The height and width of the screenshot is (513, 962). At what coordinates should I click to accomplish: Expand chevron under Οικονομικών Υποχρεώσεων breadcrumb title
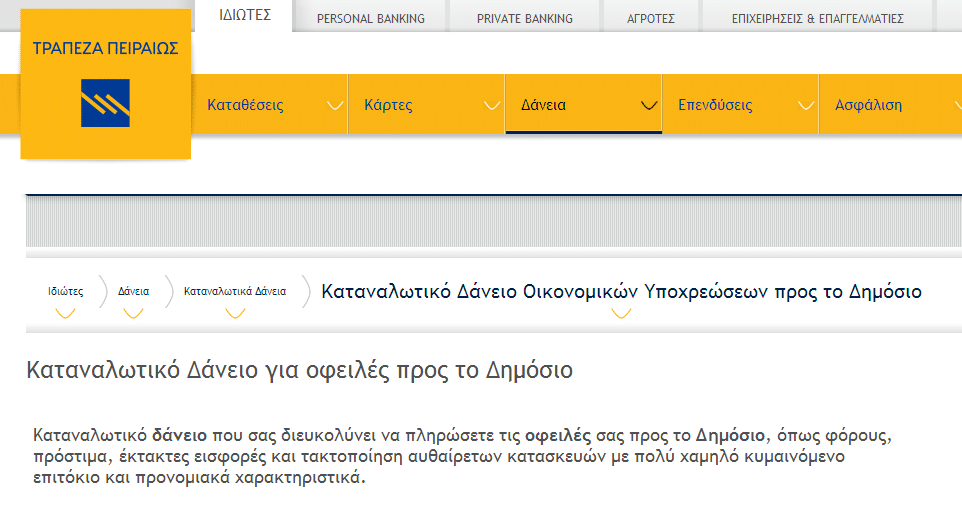click(621, 314)
